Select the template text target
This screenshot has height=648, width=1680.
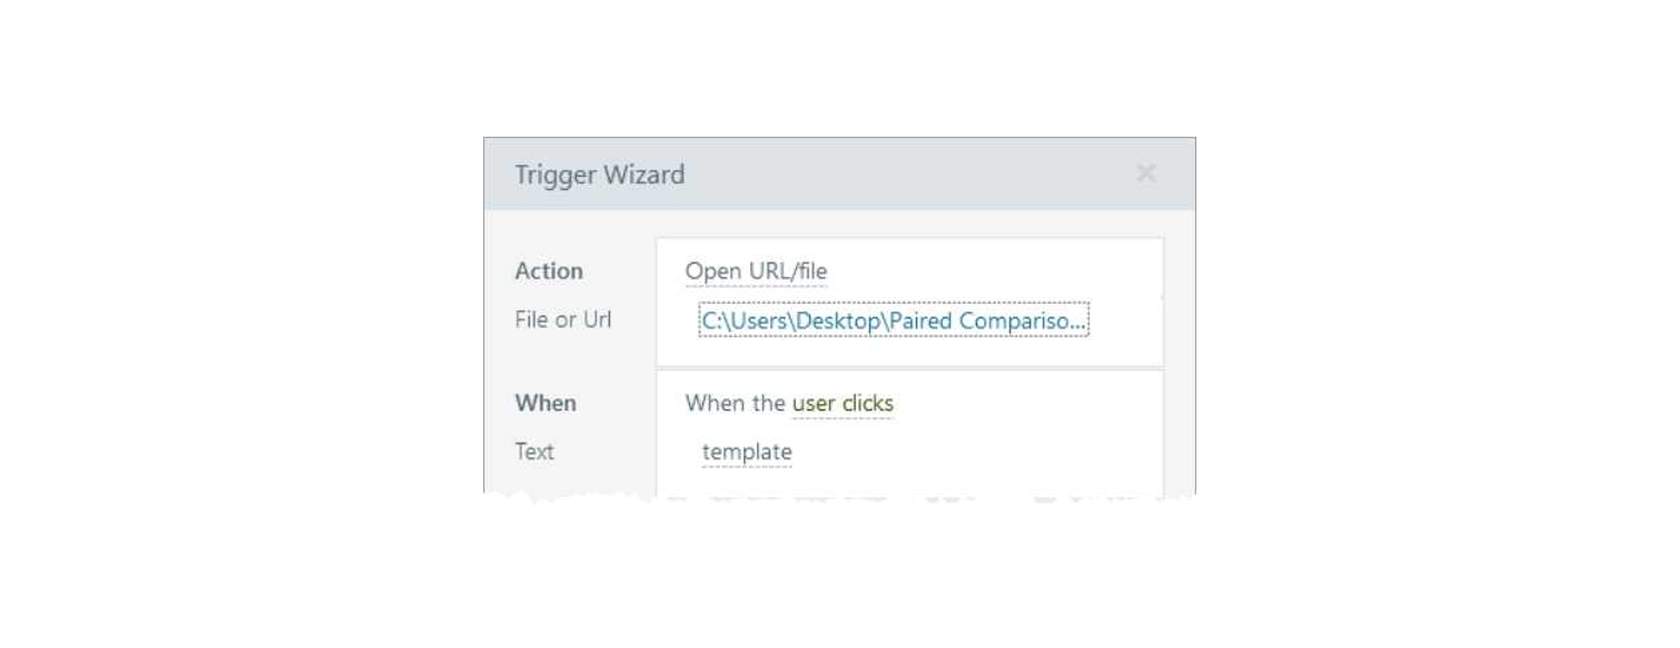pos(747,452)
